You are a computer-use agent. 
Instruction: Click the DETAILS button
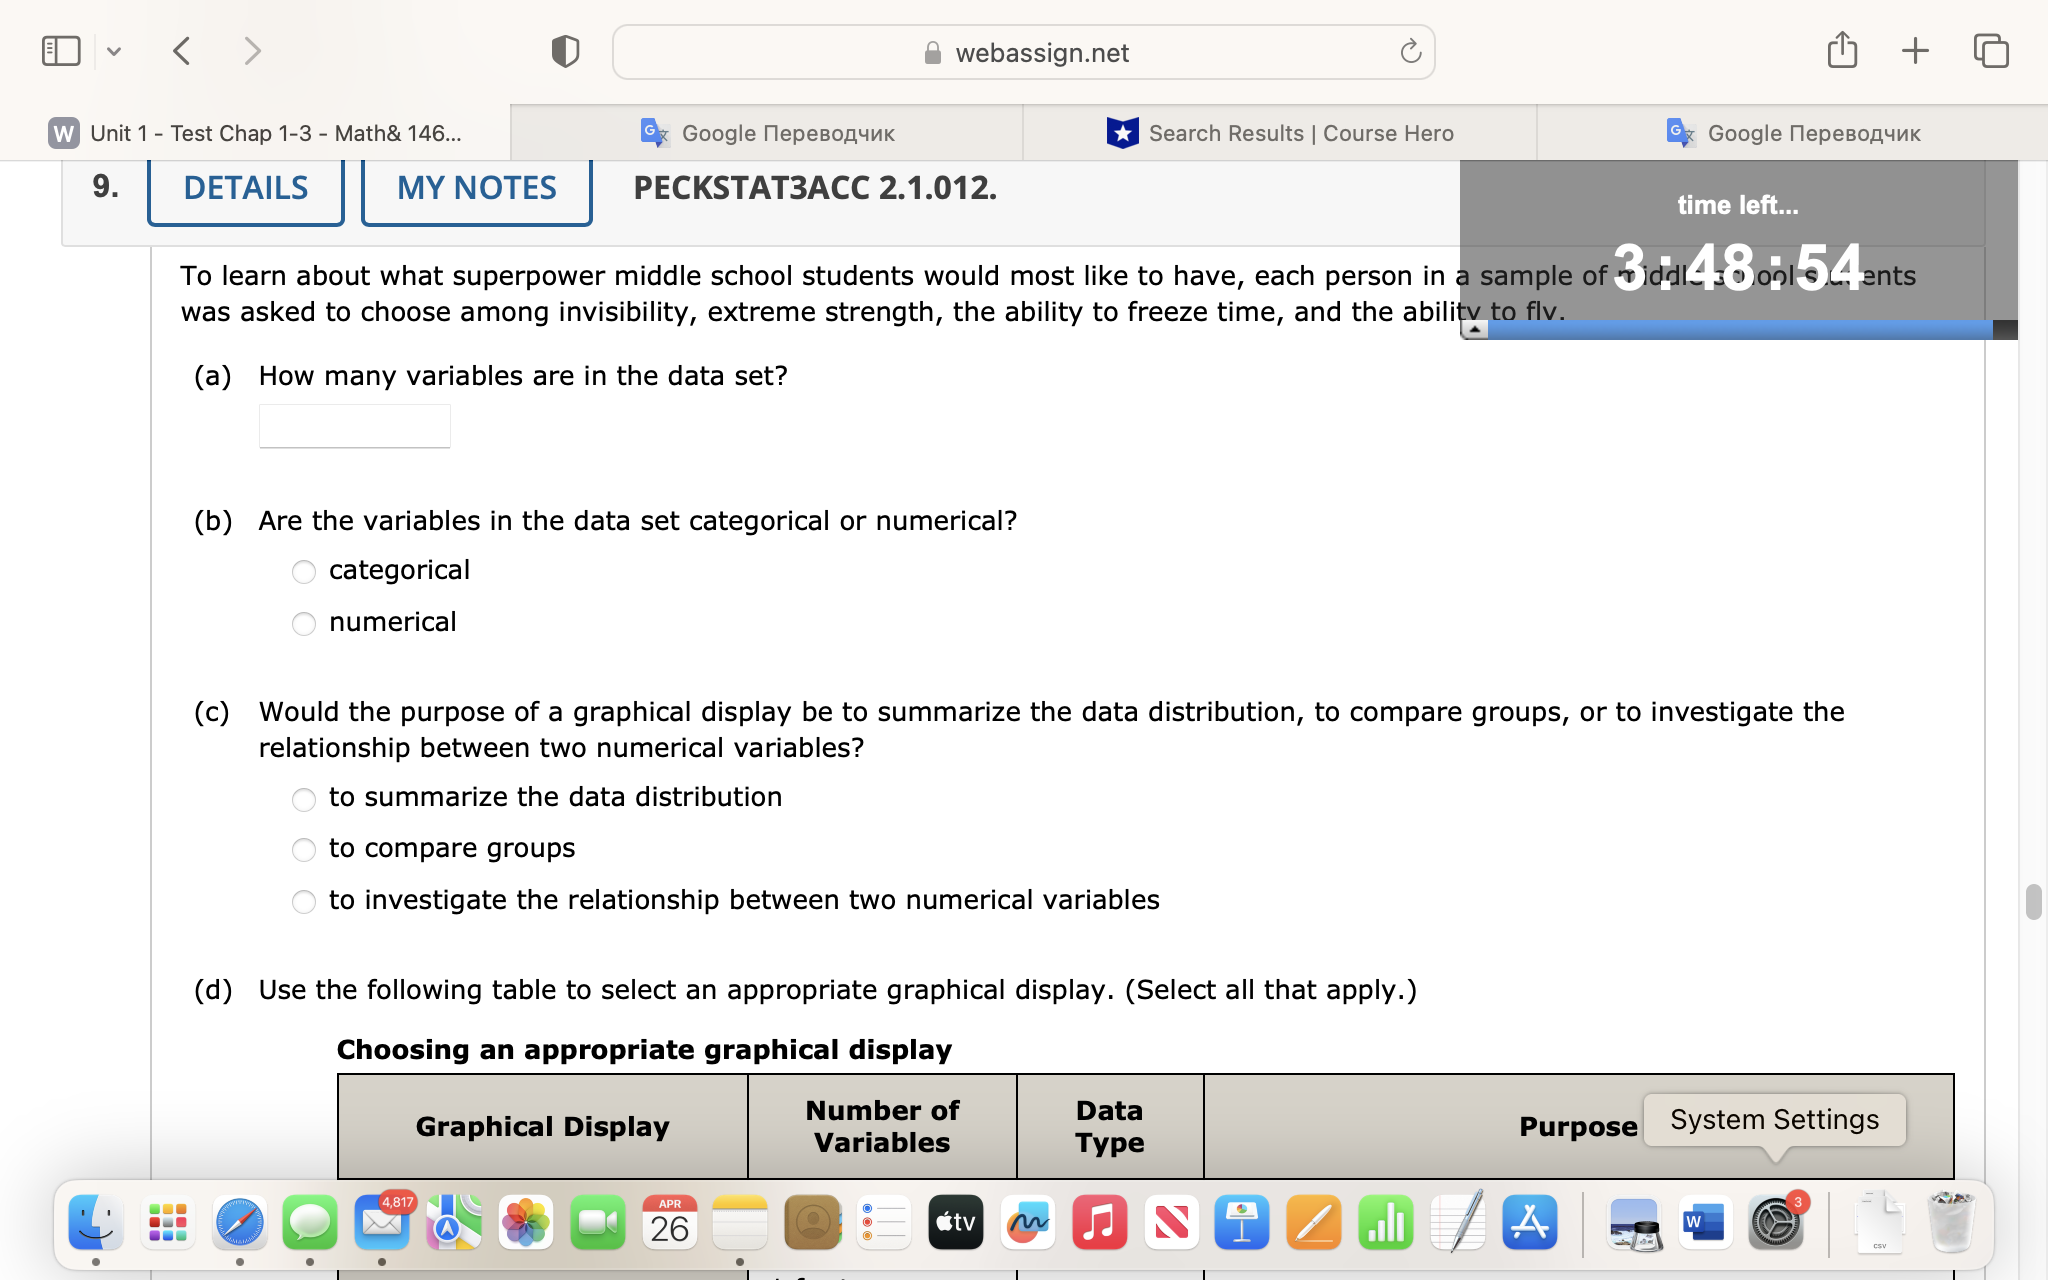(x=245, y=188)
